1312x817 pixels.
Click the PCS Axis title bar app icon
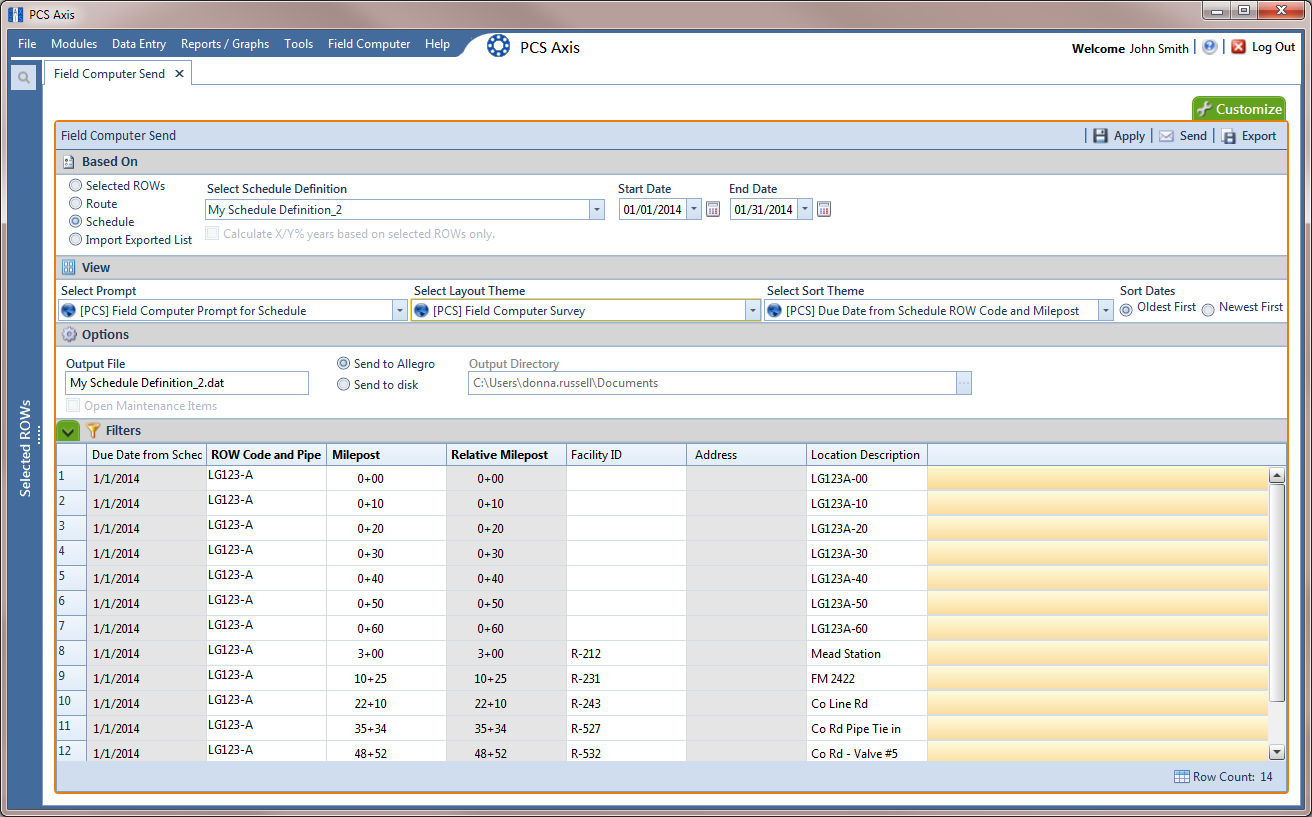pyautogui.click(x=17, y=15)
